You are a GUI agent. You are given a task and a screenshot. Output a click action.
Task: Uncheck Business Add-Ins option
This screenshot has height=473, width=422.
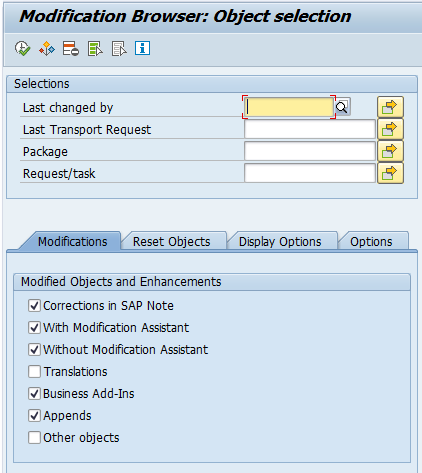pos(34,393)
